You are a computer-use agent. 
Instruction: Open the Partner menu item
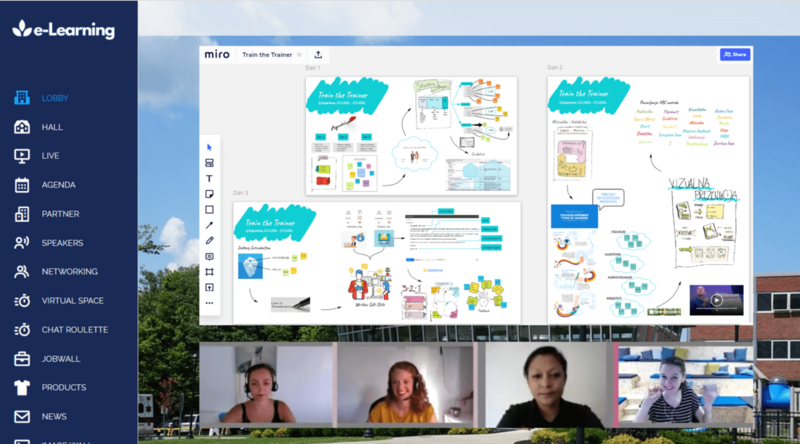(x=60, y=214)
